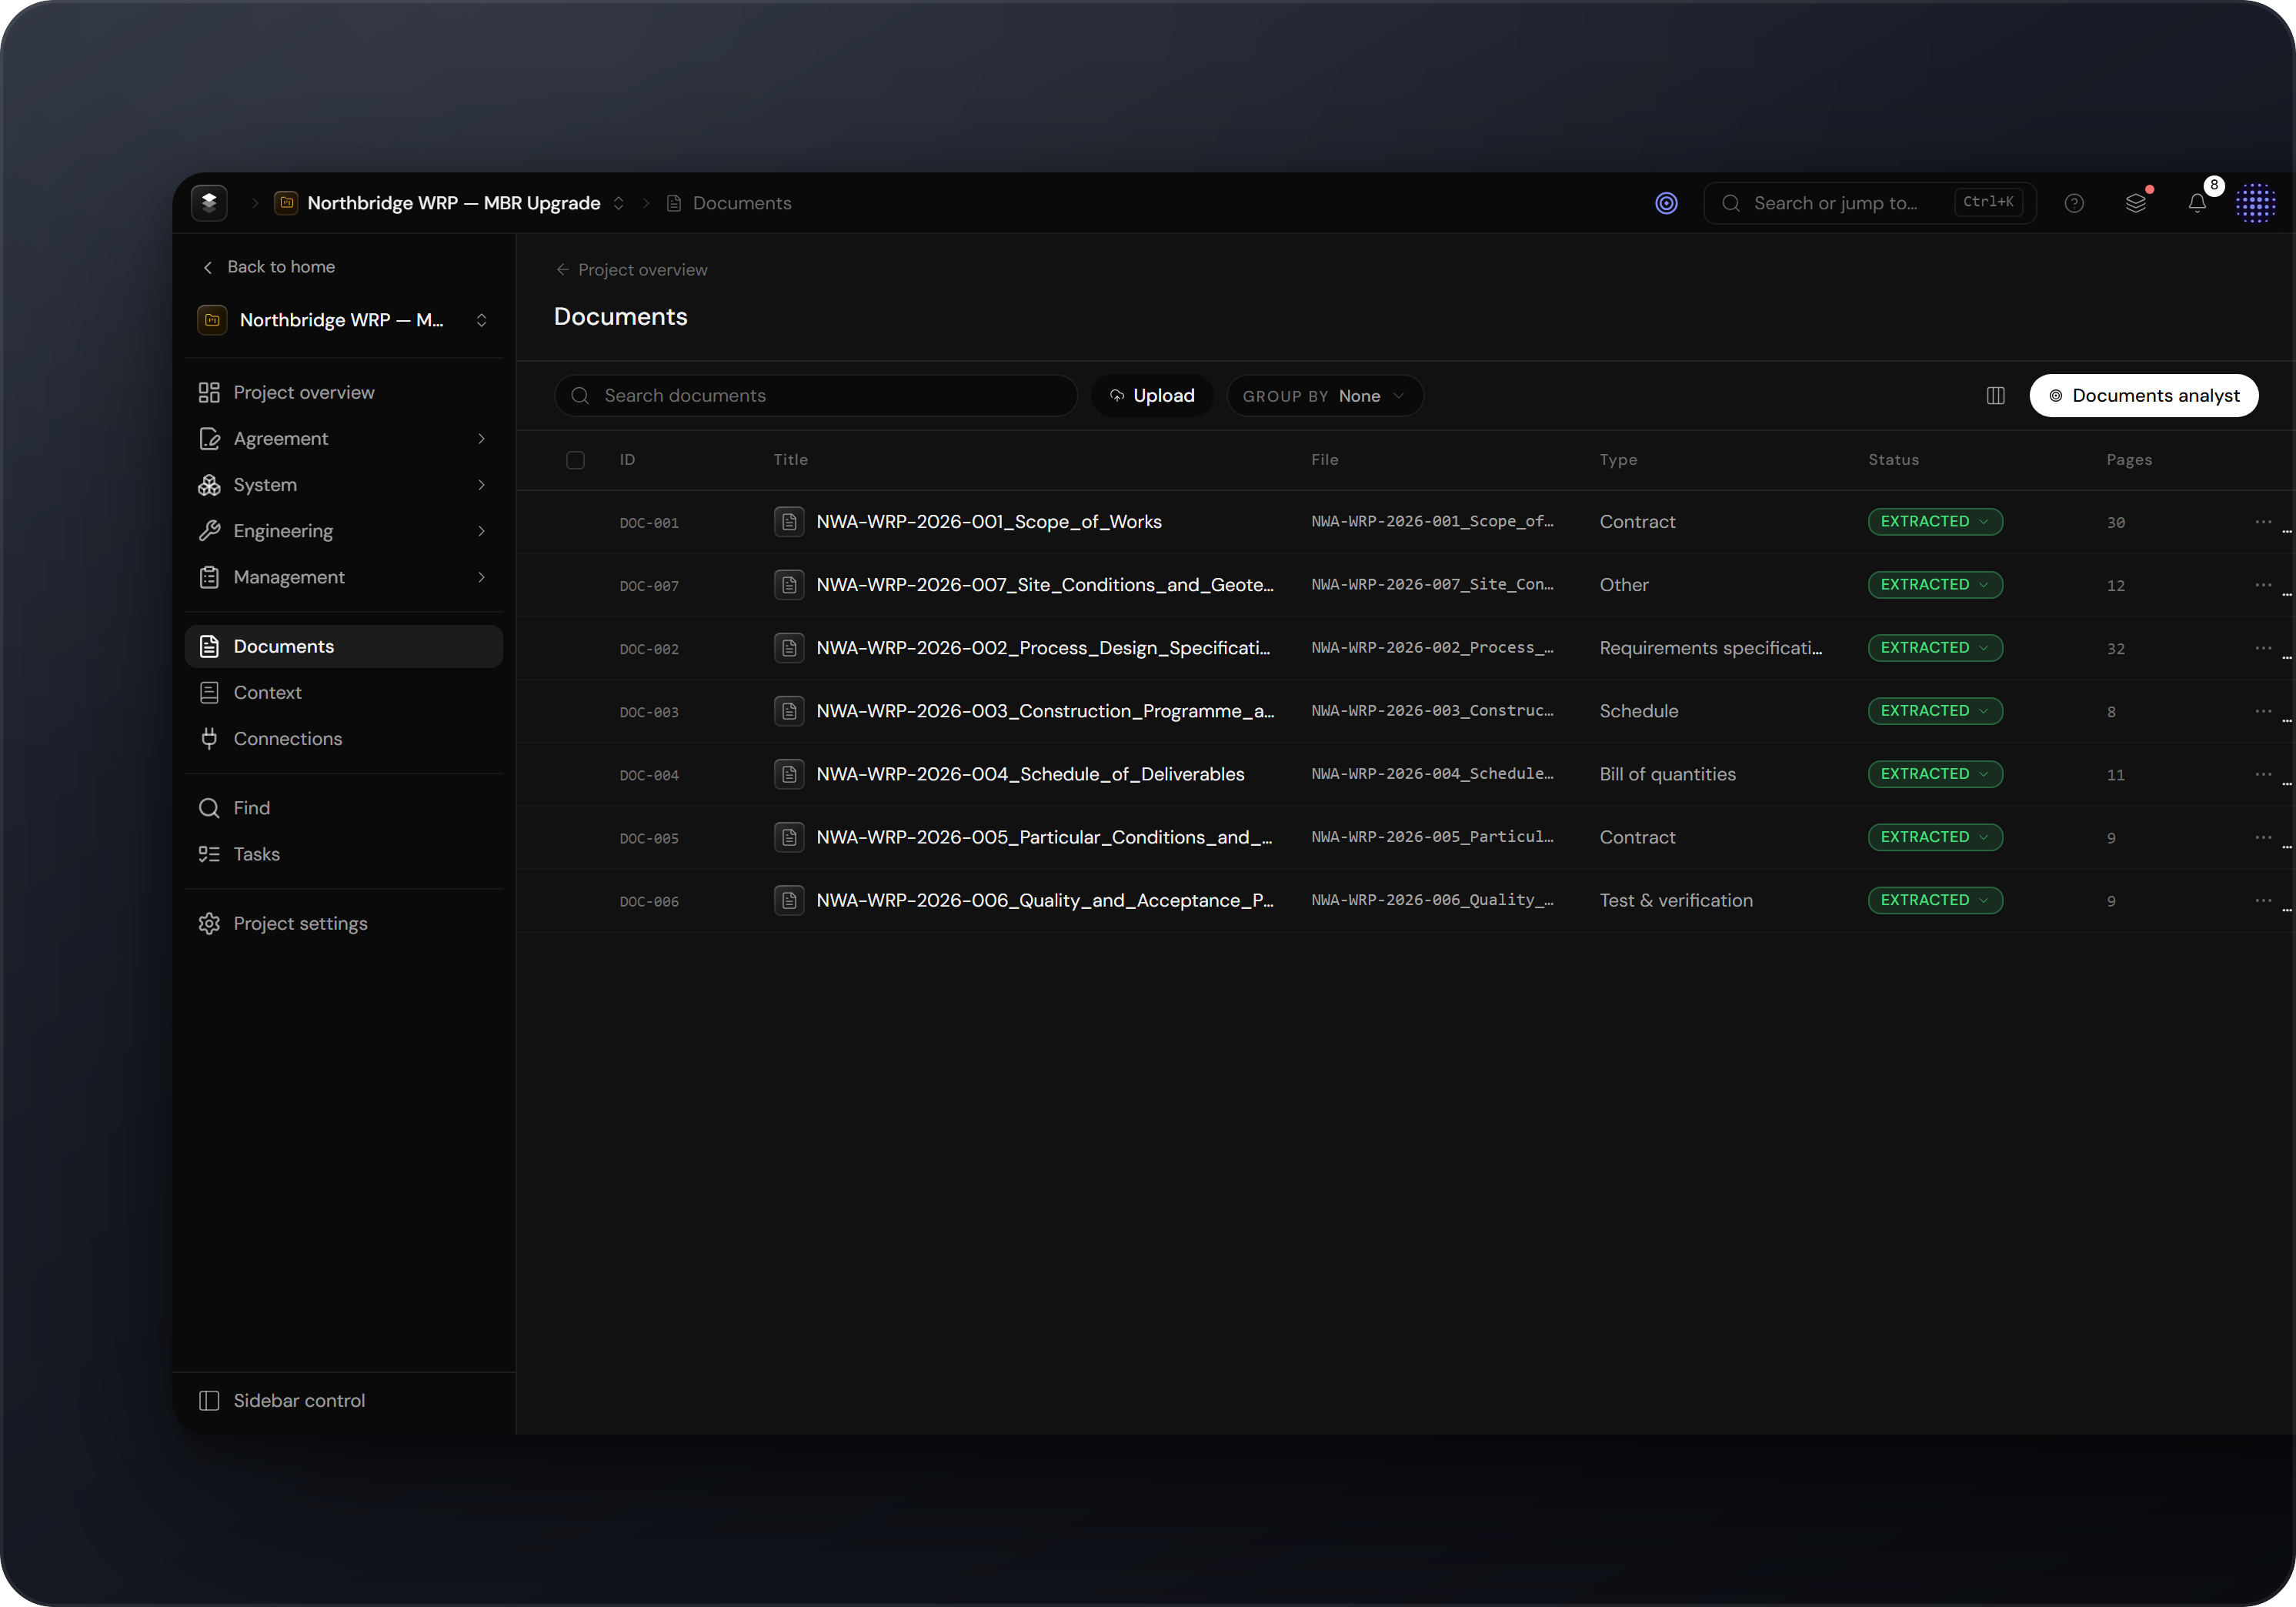This screenshot has height=1607, width=2296.
Task: Open the AI assistant target icon in top bar
Action: coord(1666,203)
